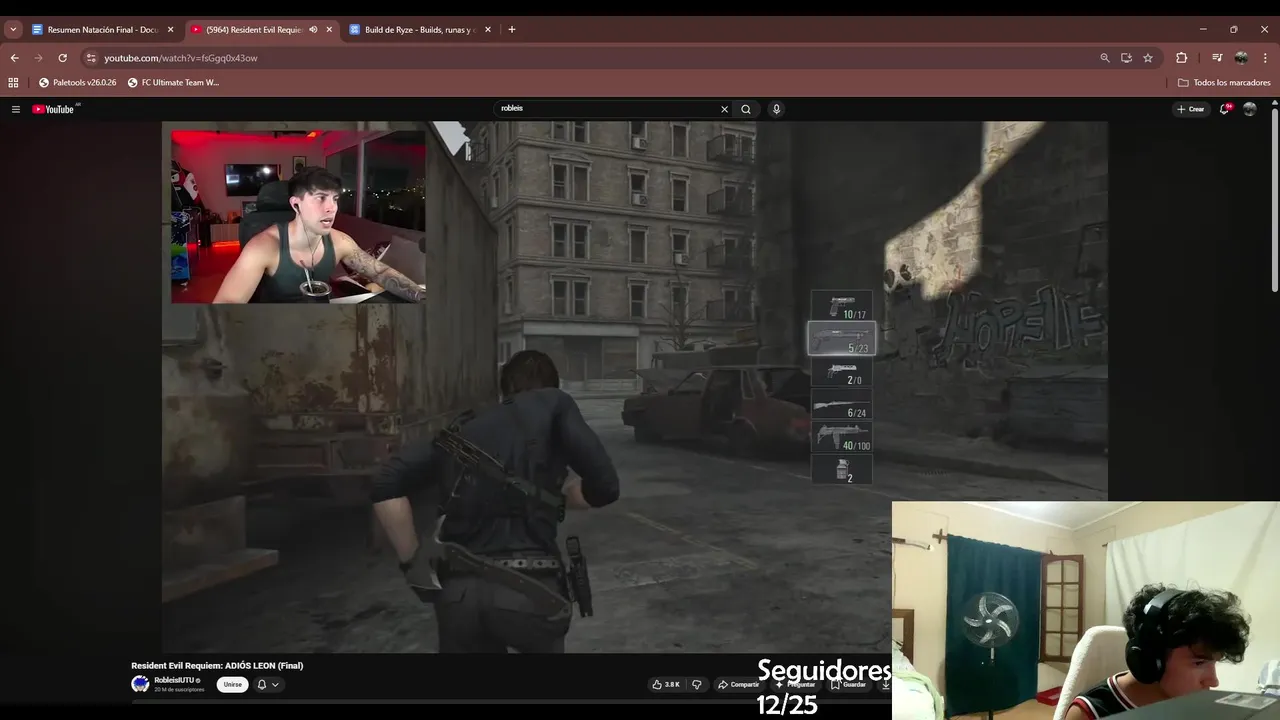Run the search with the magnifier button
Image resolution: width=1280 pixels, height=720 pixels.
pos(746,109)
